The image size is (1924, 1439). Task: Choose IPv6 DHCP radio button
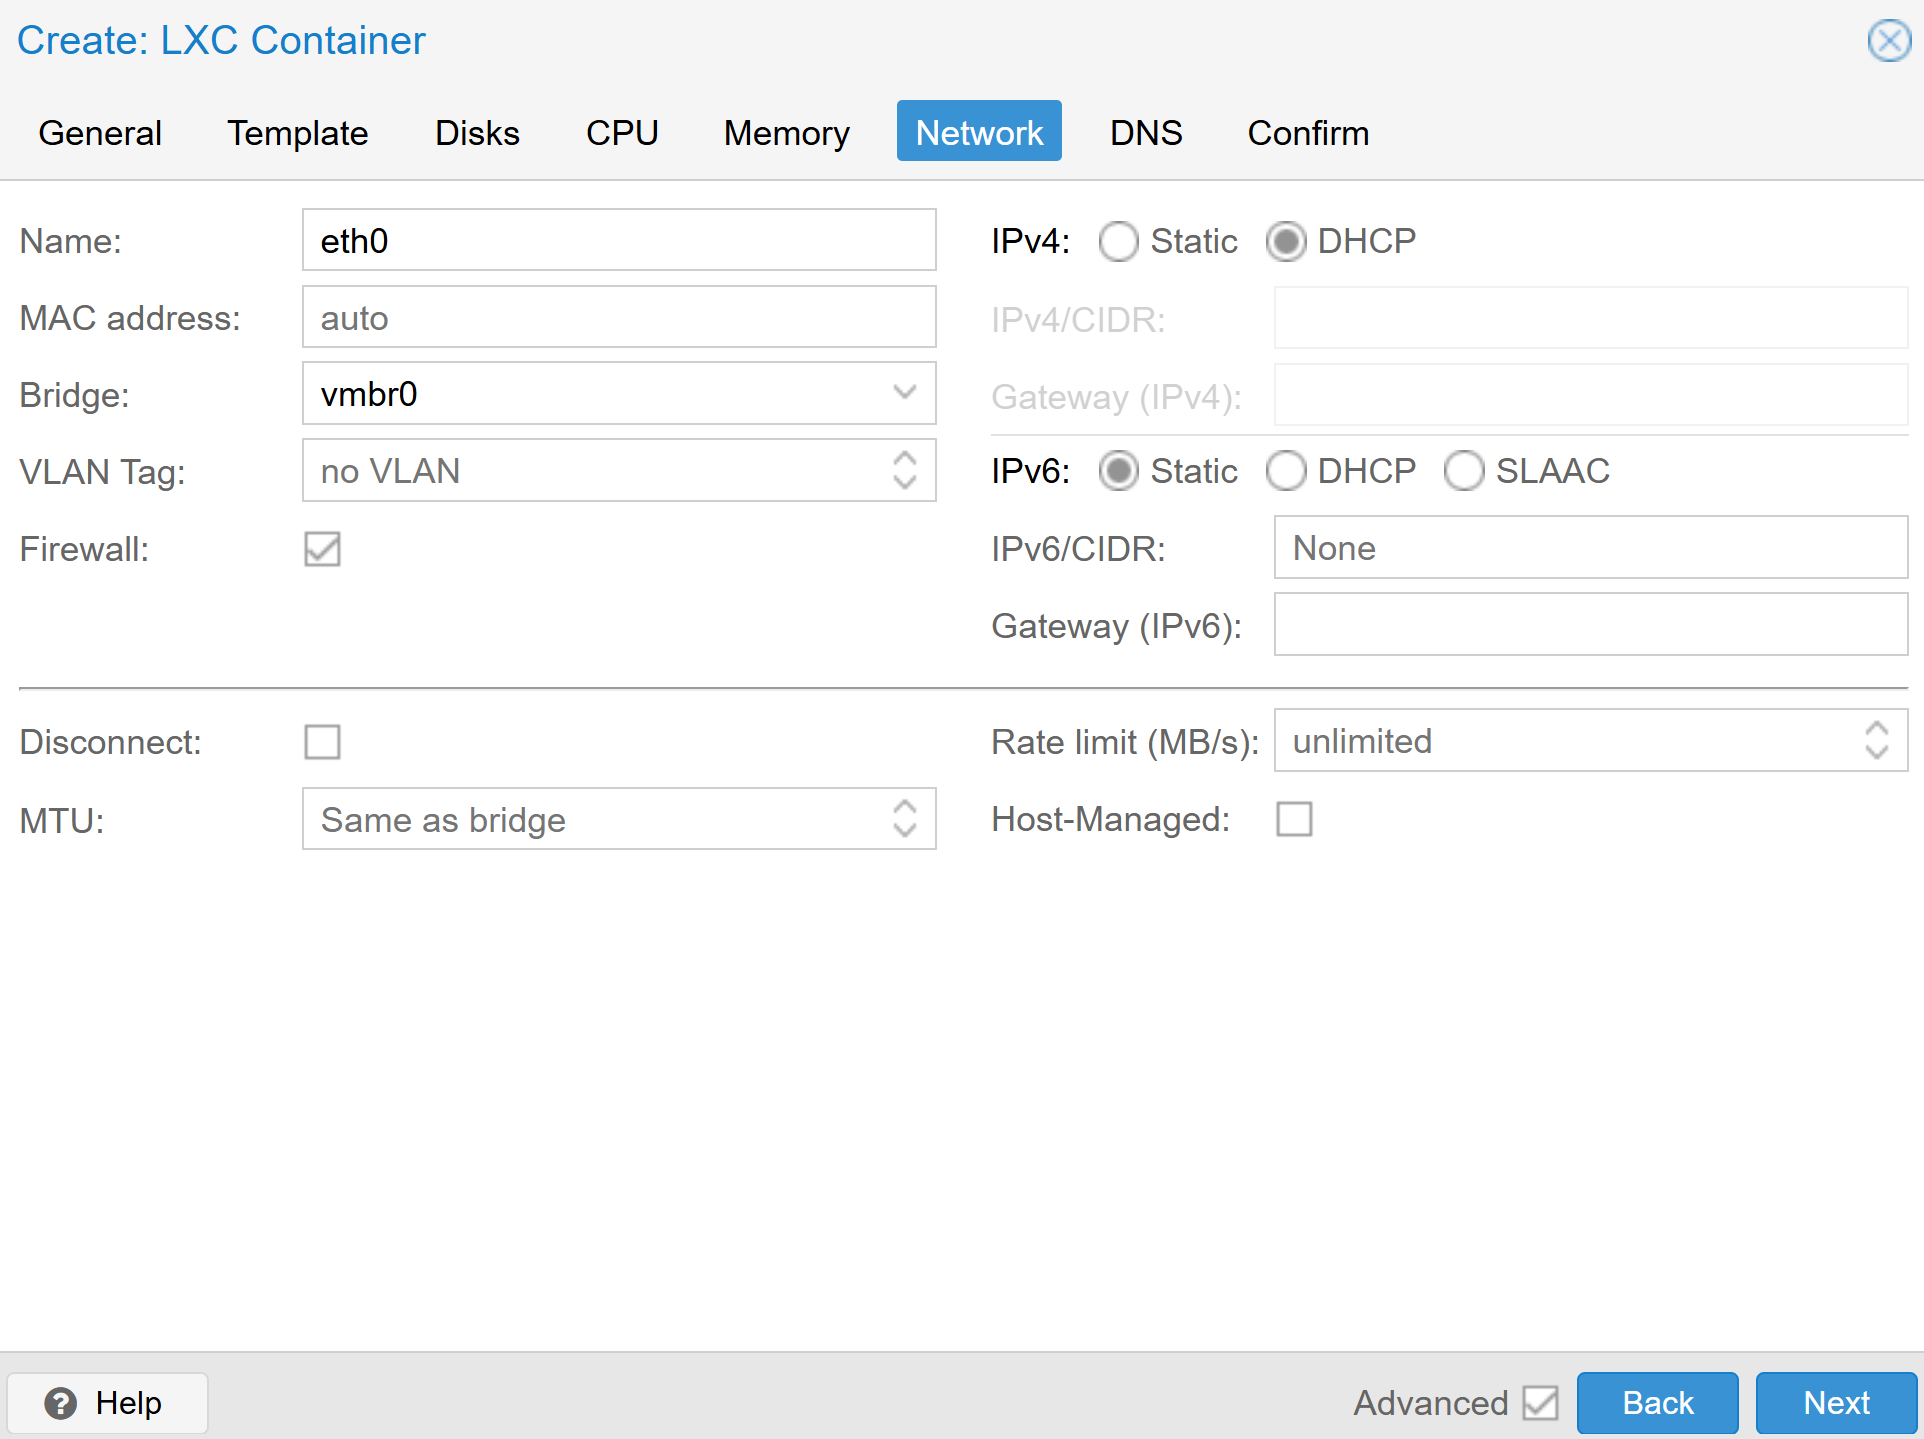[x=1286, y=470]
